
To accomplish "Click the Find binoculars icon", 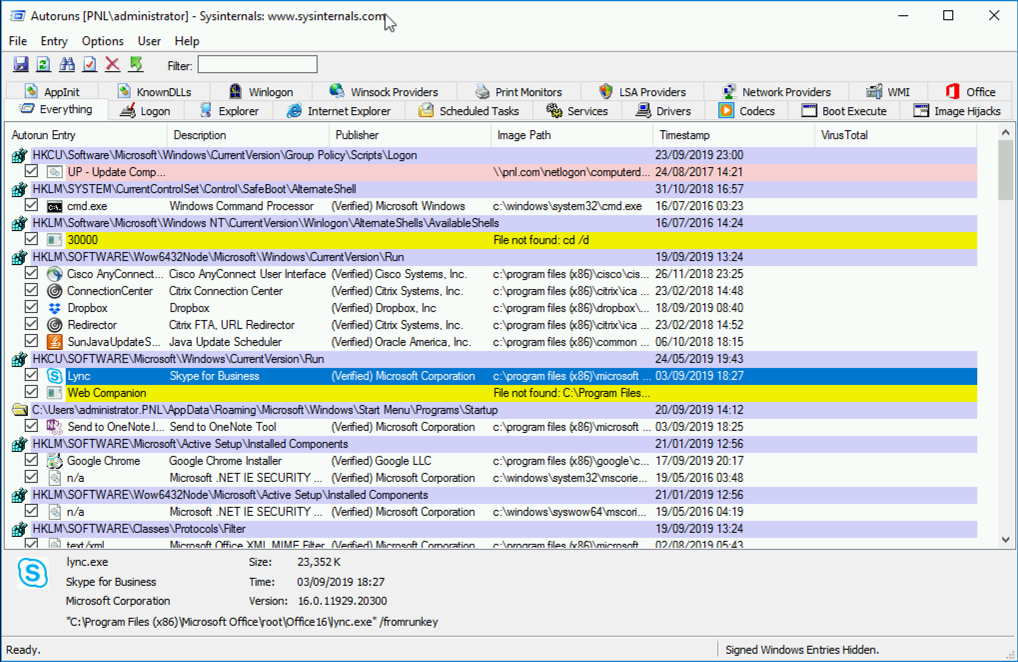I will click(67, 64).
